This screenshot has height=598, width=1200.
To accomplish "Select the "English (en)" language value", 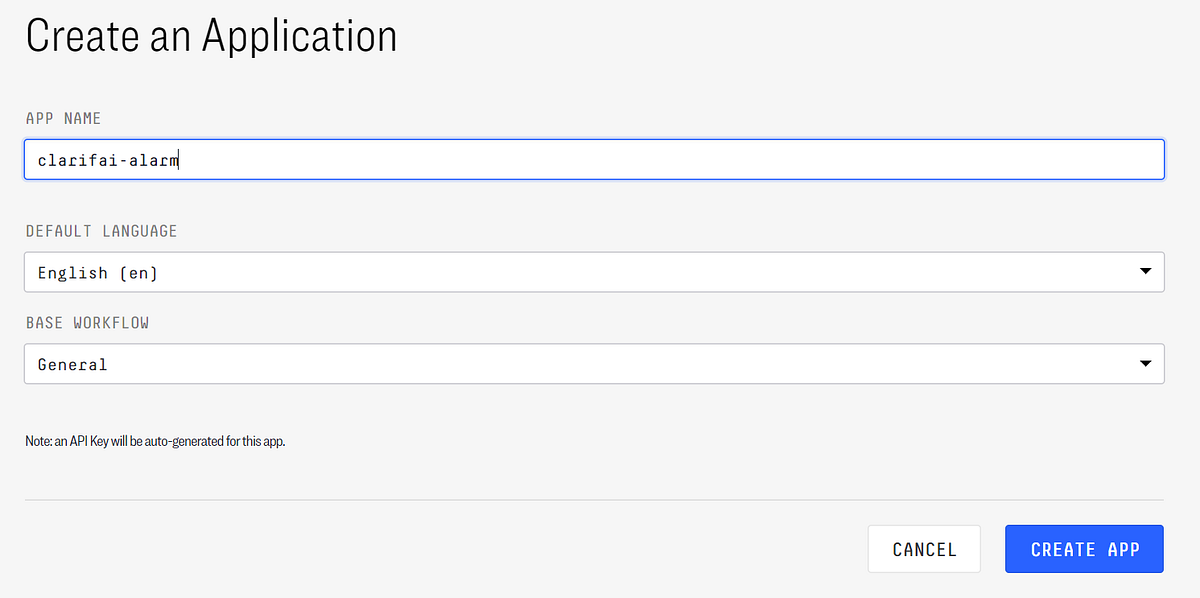I will pyautogui.click(x=98, y=273).
